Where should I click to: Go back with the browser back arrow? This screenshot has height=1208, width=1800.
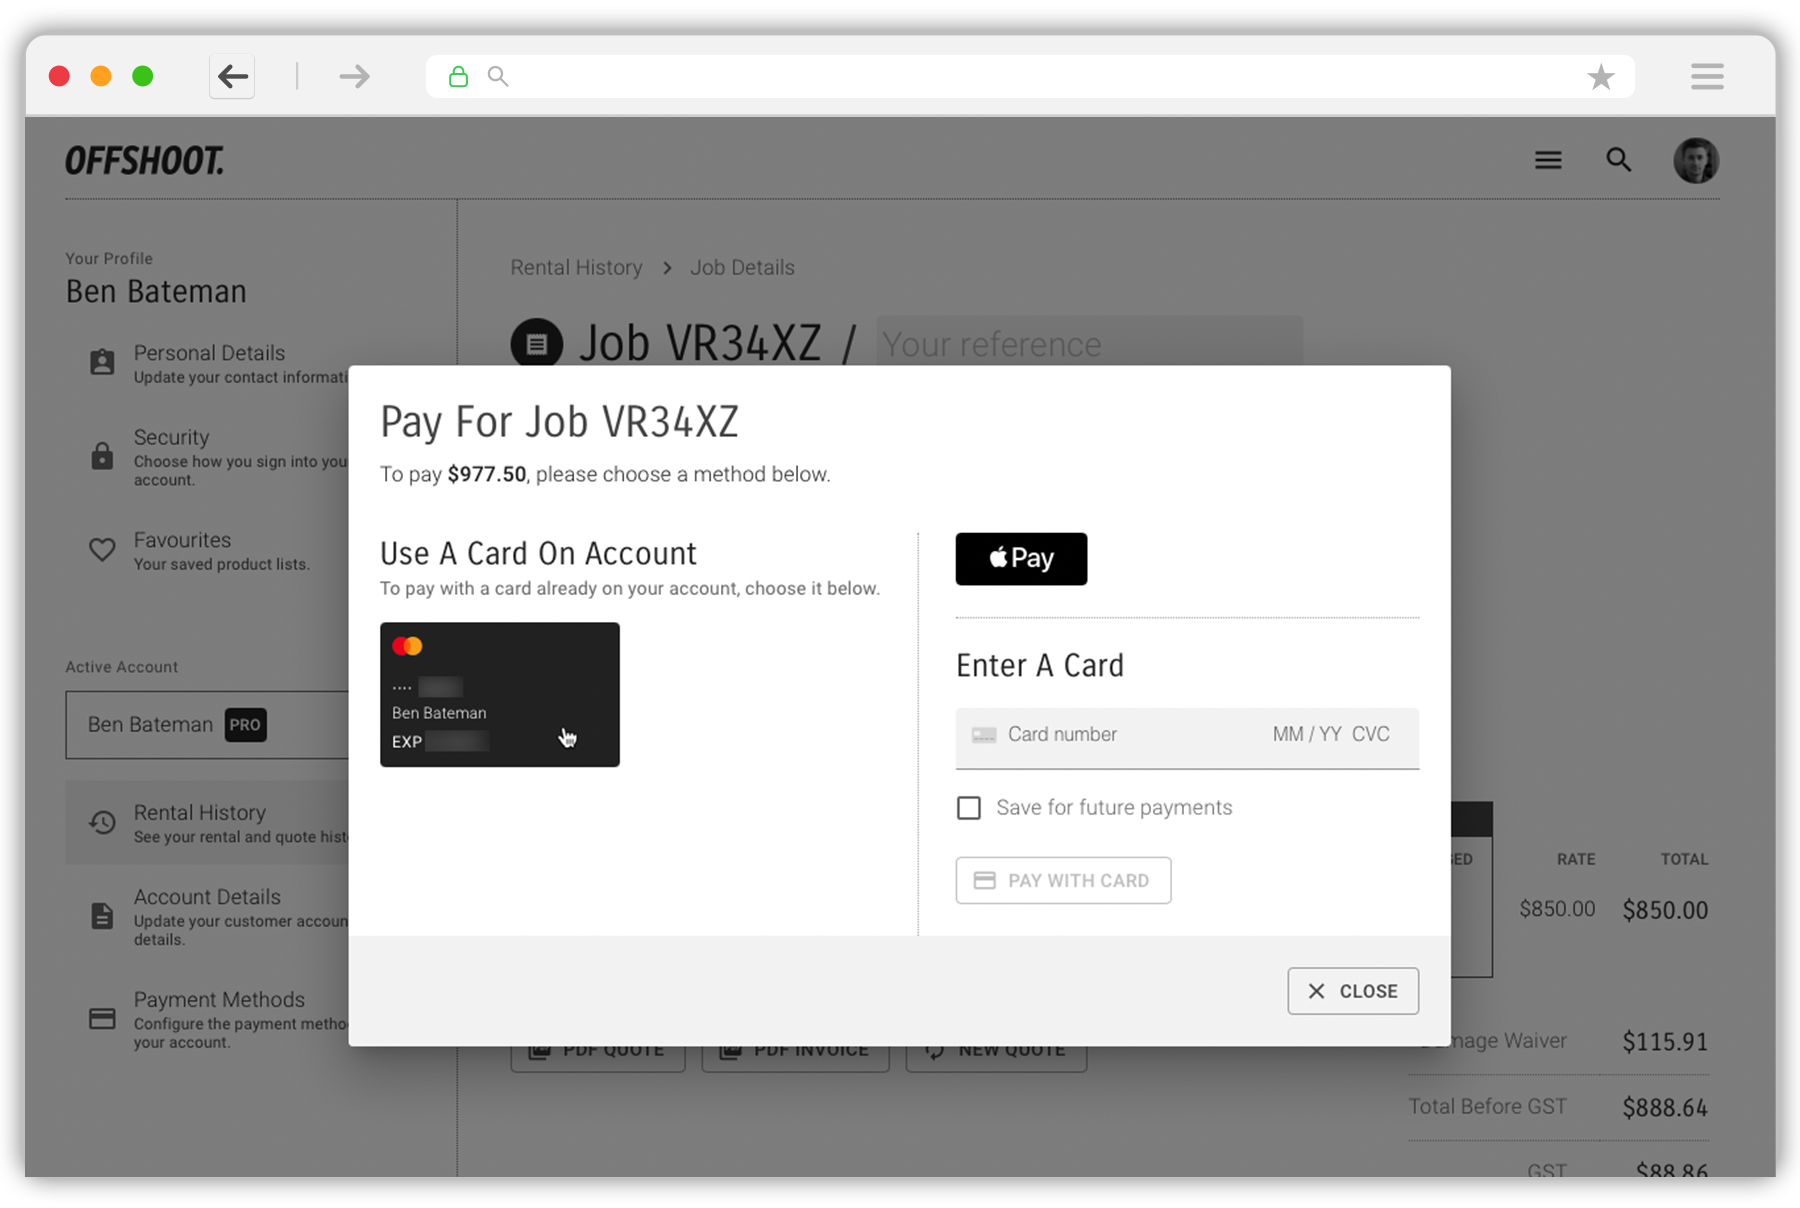pyautogui.click(x=232, y=76)
